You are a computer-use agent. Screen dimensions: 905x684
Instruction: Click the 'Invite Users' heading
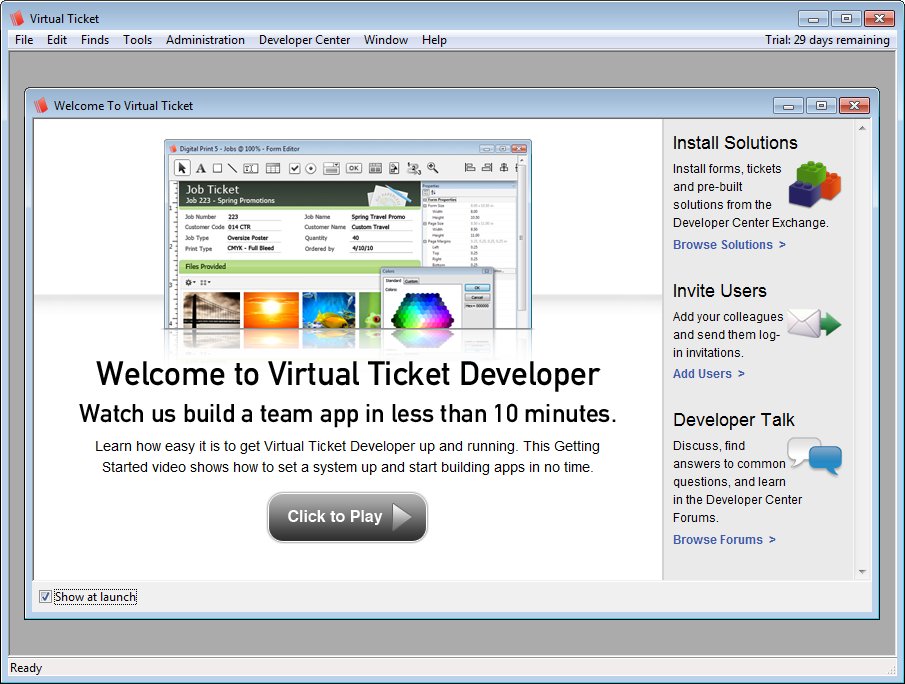coord(719,290)
